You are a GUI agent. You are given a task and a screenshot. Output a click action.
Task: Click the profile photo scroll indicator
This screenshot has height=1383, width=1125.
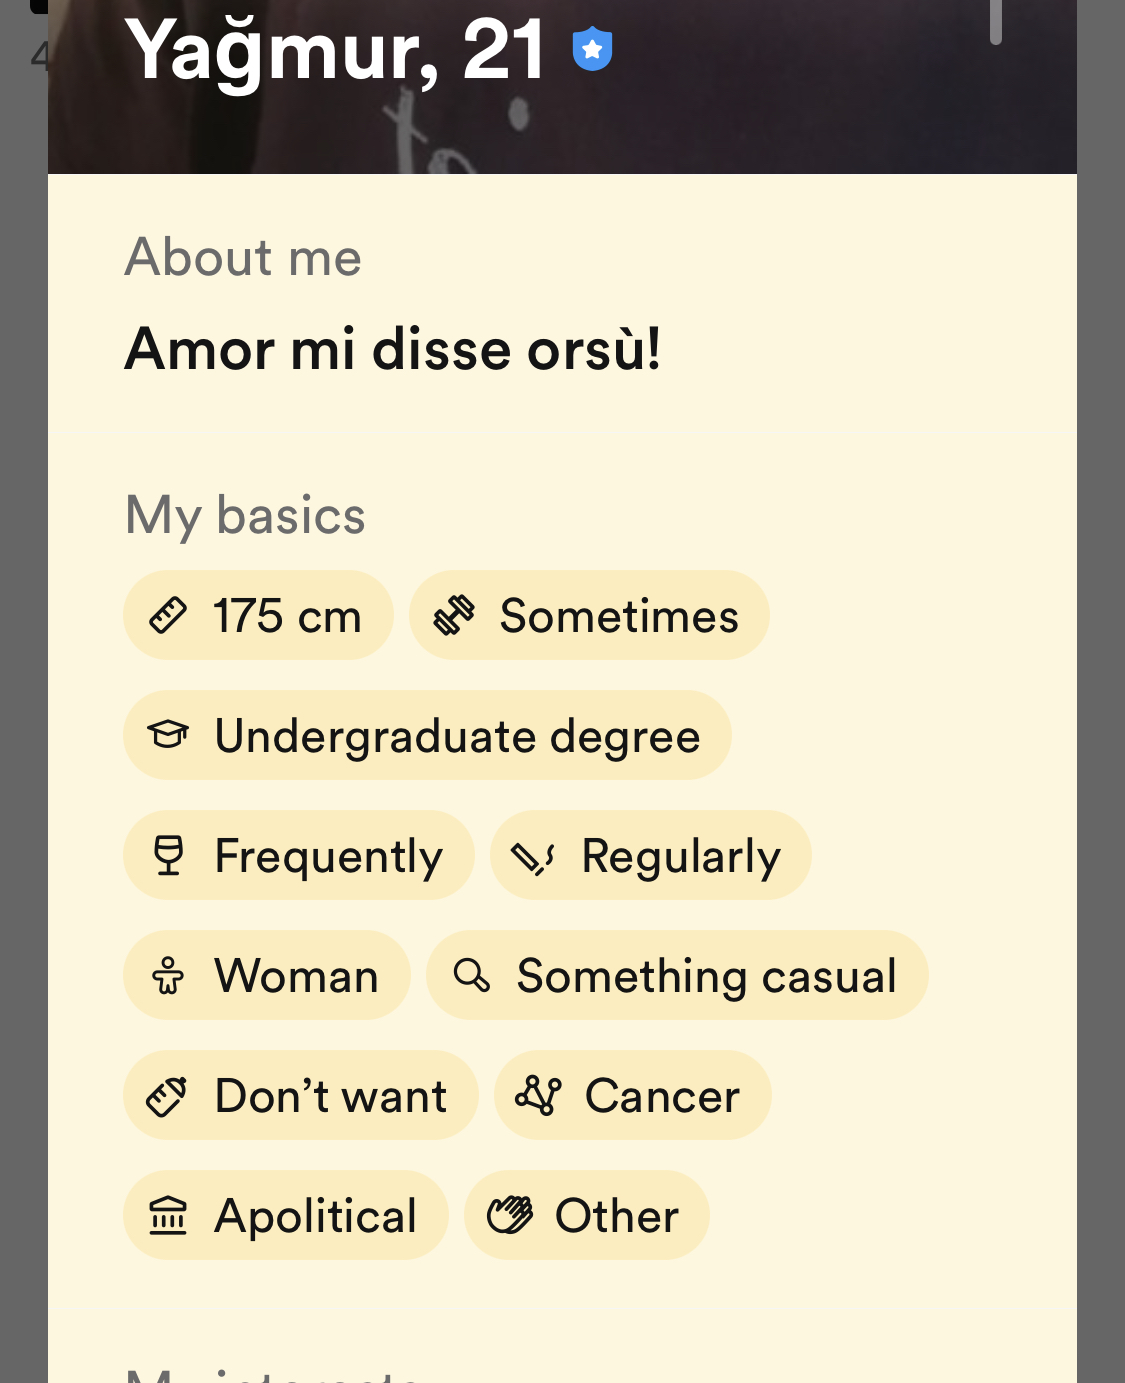[x=996, y=22]
